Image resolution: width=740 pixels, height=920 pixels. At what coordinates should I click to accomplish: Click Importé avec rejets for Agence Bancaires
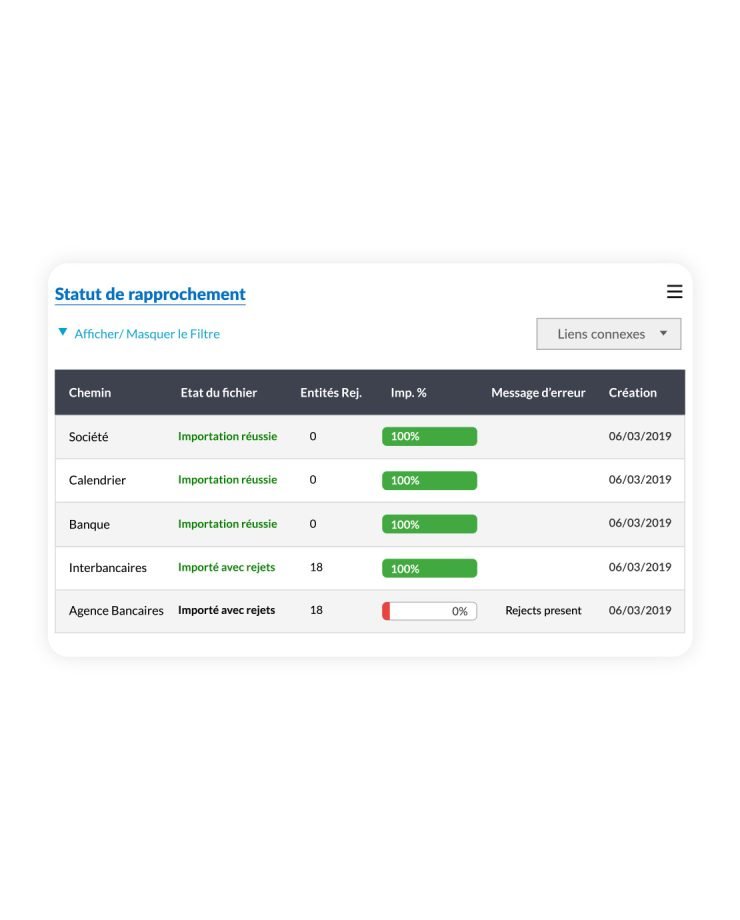(227, 610)
